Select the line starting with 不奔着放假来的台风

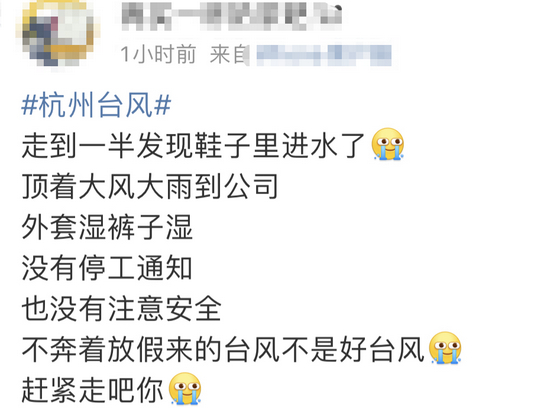[222, 350]
